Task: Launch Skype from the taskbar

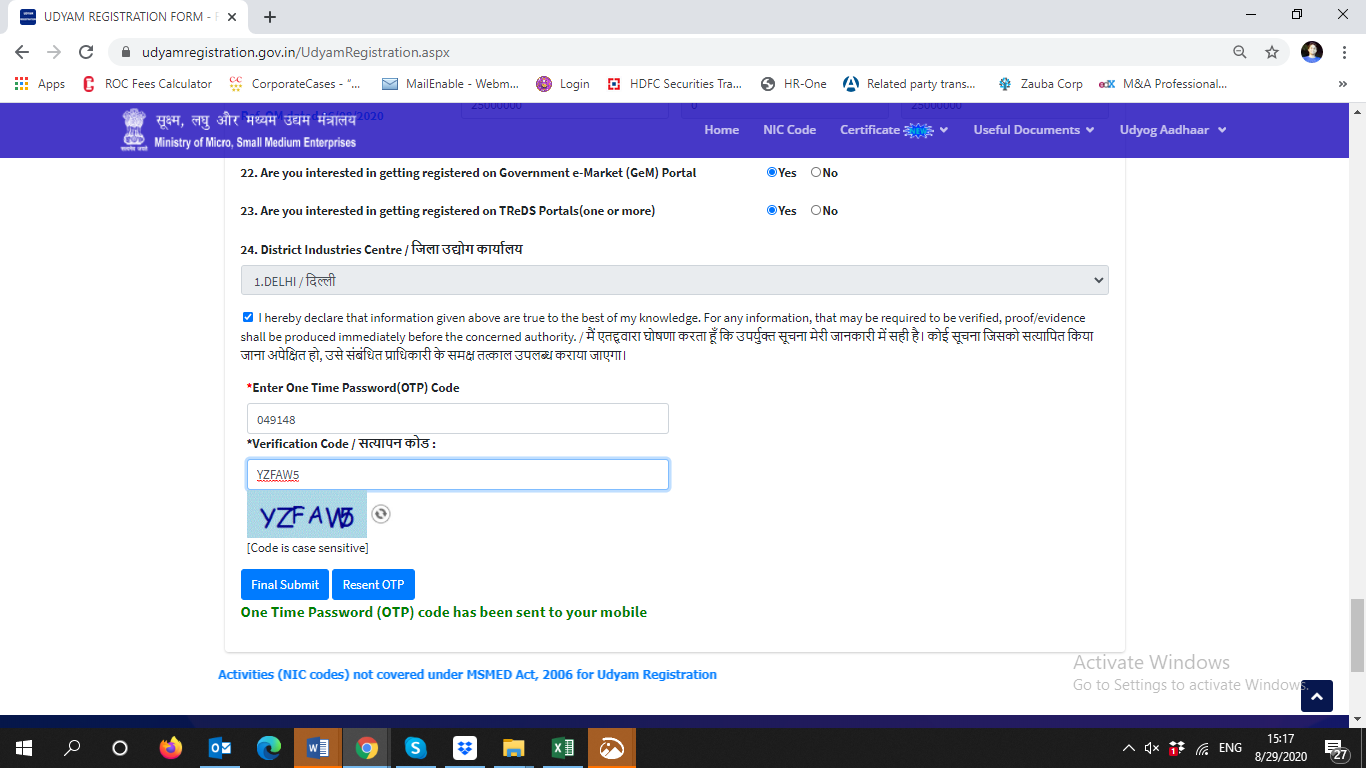Action: pyautogui.click(x=415, y=748)
